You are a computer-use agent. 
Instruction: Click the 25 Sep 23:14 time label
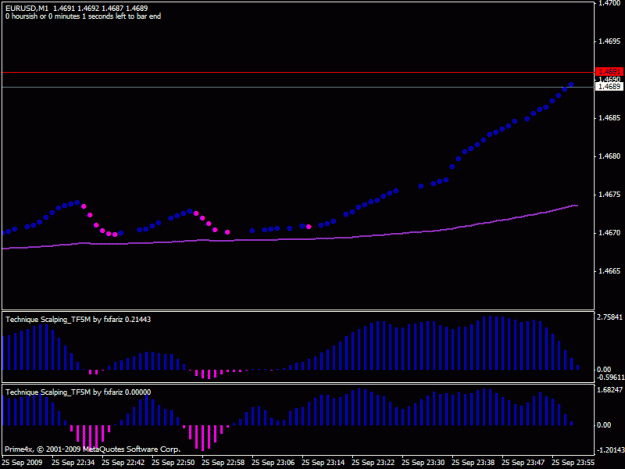pos(323,463)
